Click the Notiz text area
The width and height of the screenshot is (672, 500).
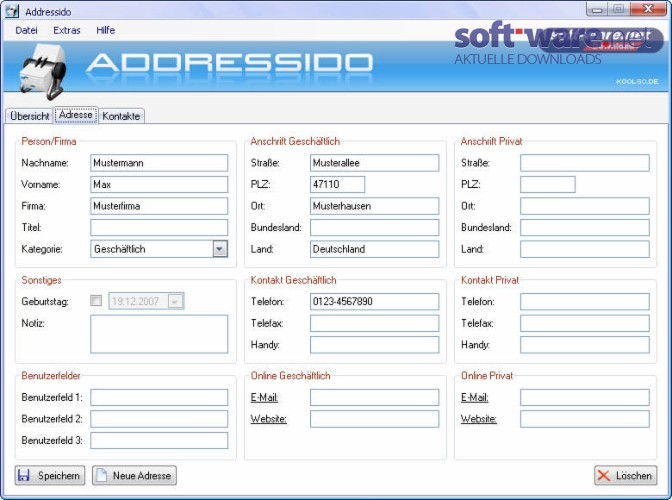pyautogui.click(x=159, y=334)
